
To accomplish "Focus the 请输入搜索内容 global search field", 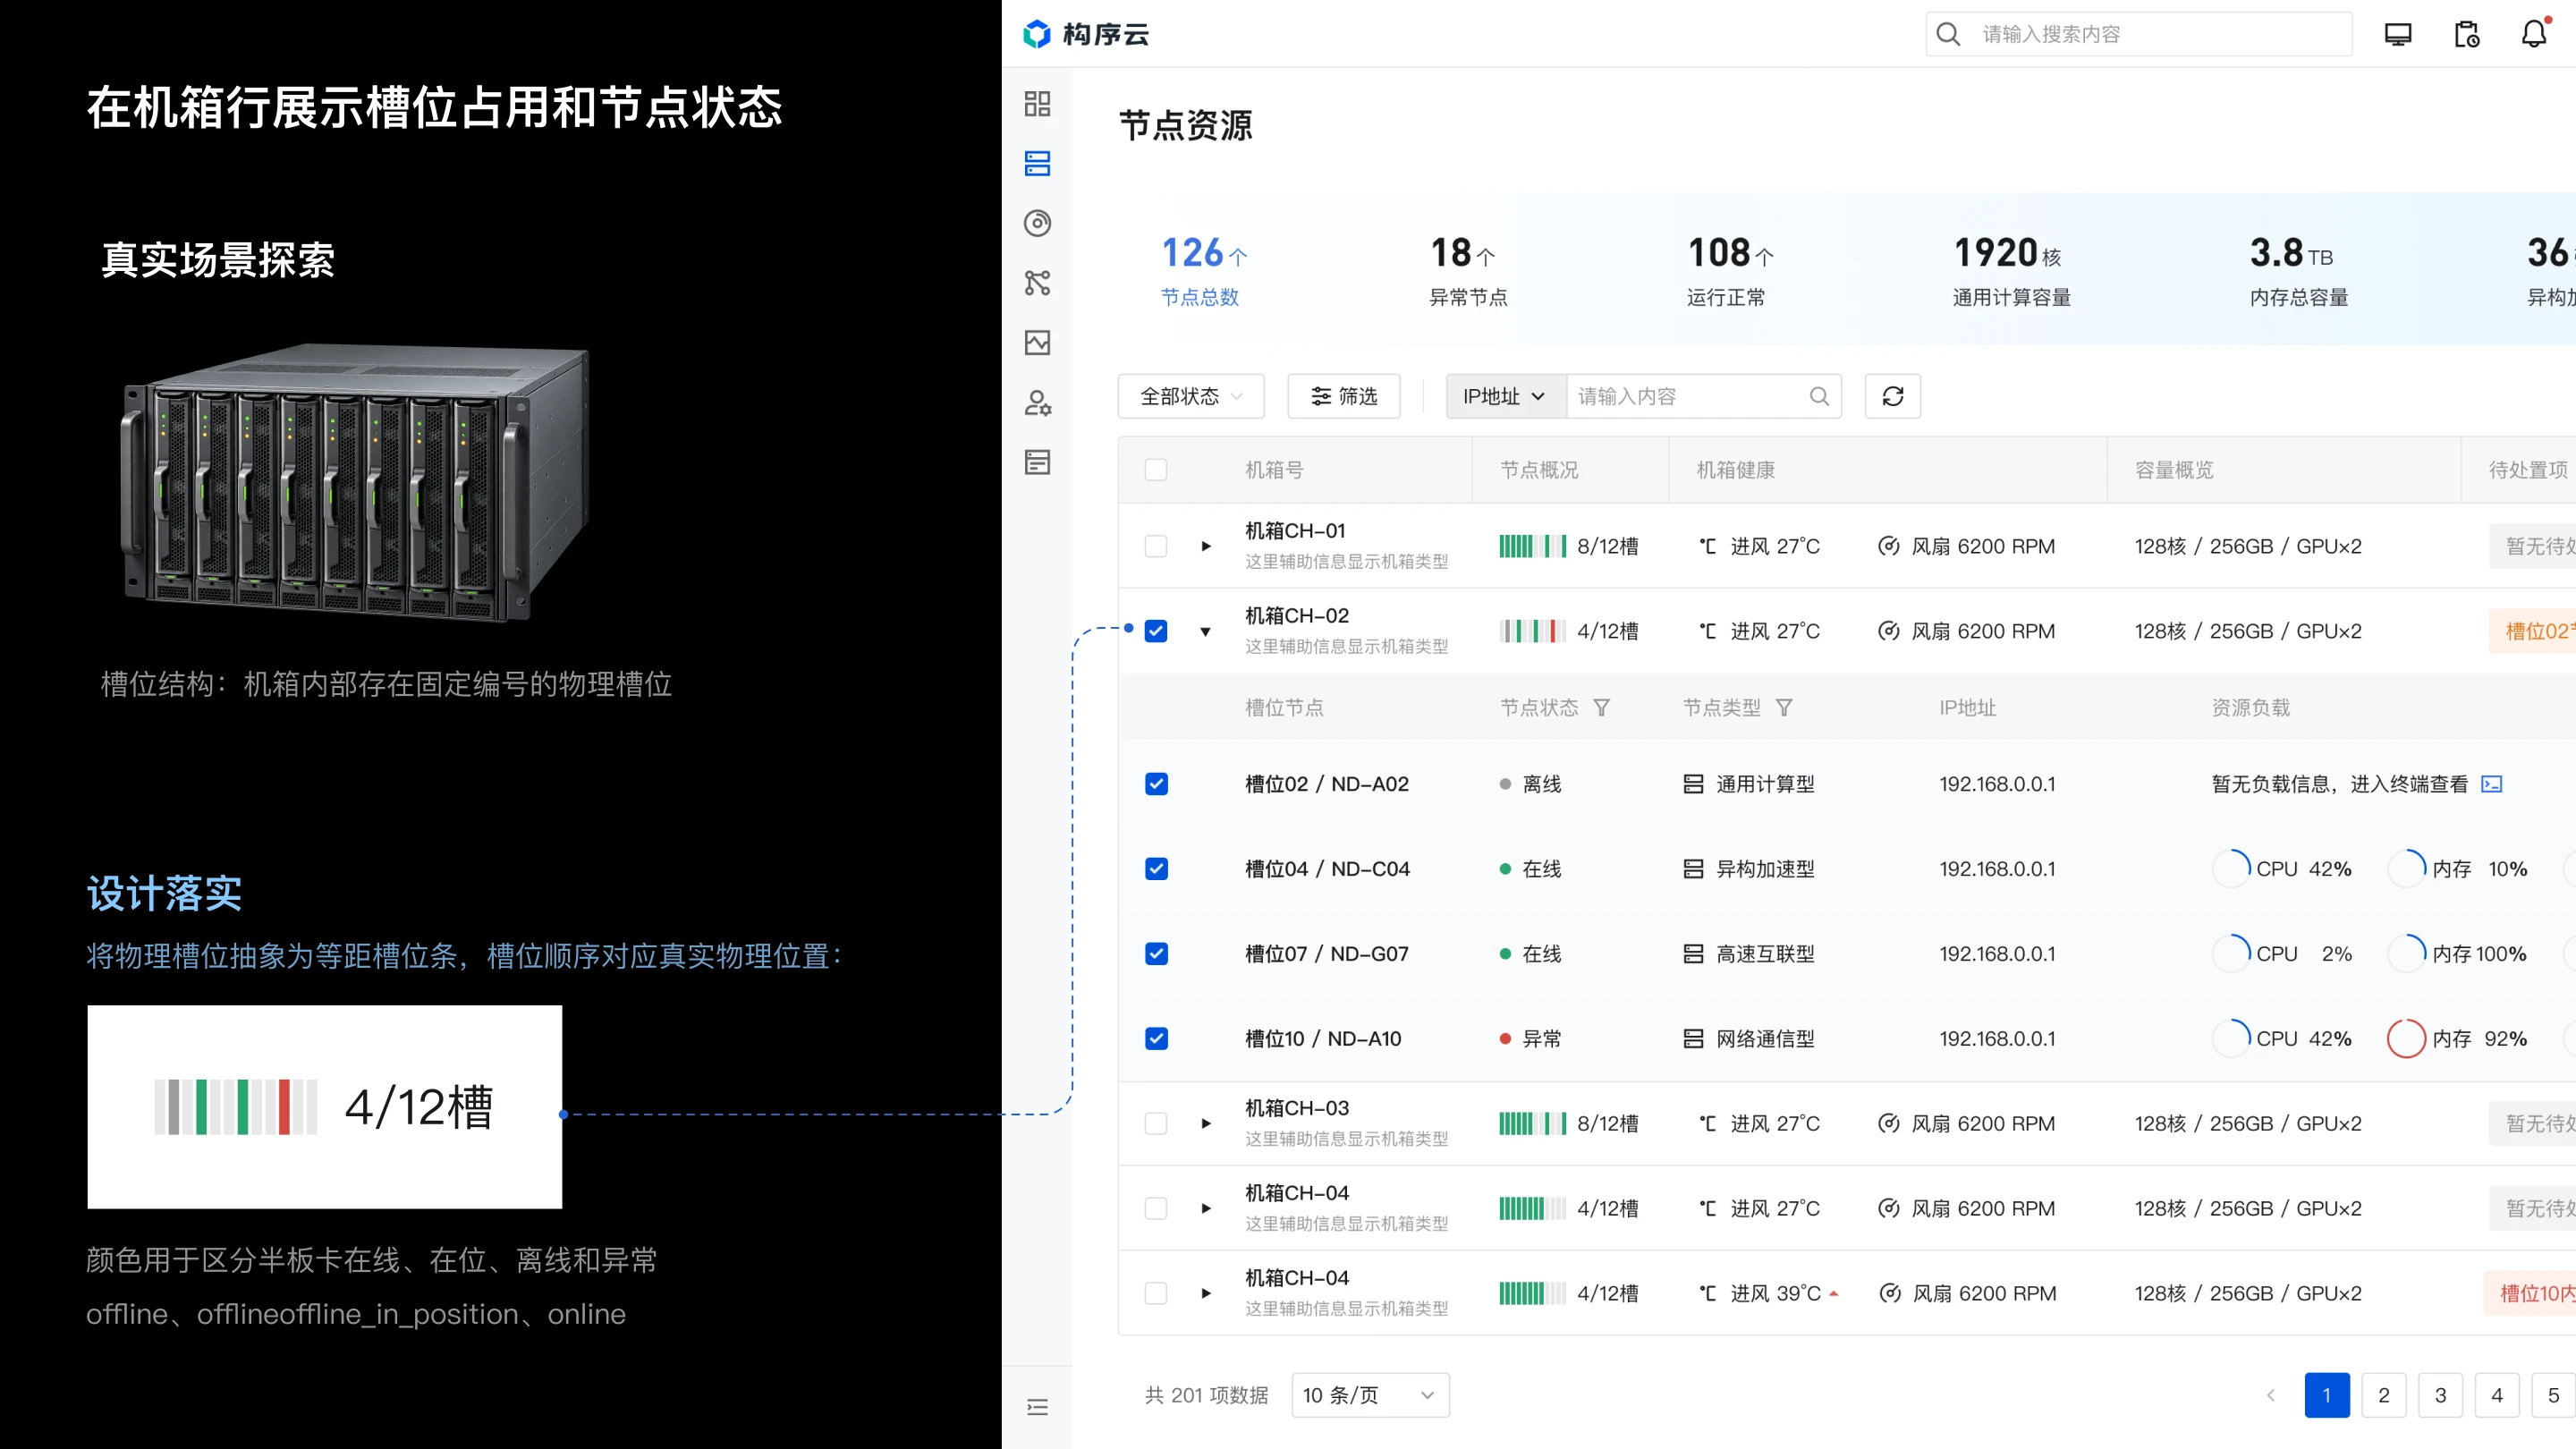I will [x=2139, y=34].
